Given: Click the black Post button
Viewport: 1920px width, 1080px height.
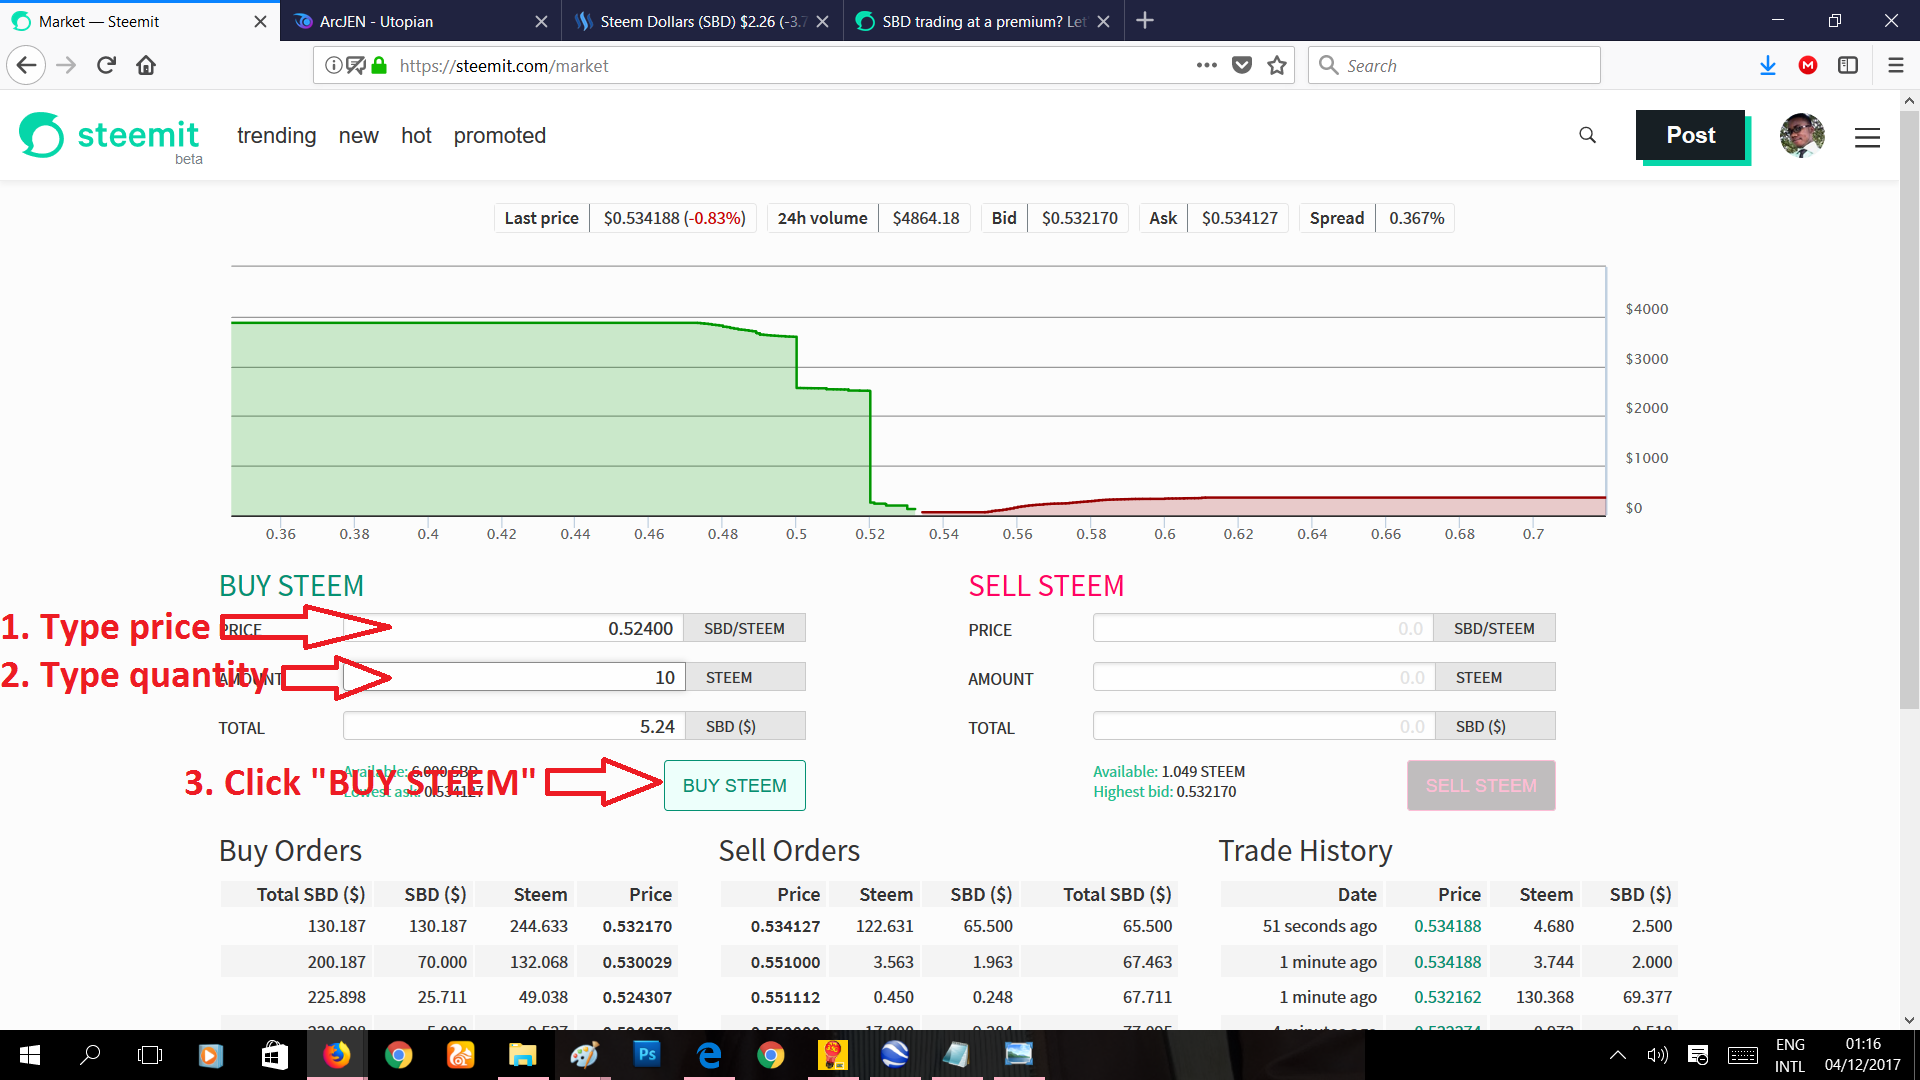Looking at the screenshot, I should pos(1690,136).
